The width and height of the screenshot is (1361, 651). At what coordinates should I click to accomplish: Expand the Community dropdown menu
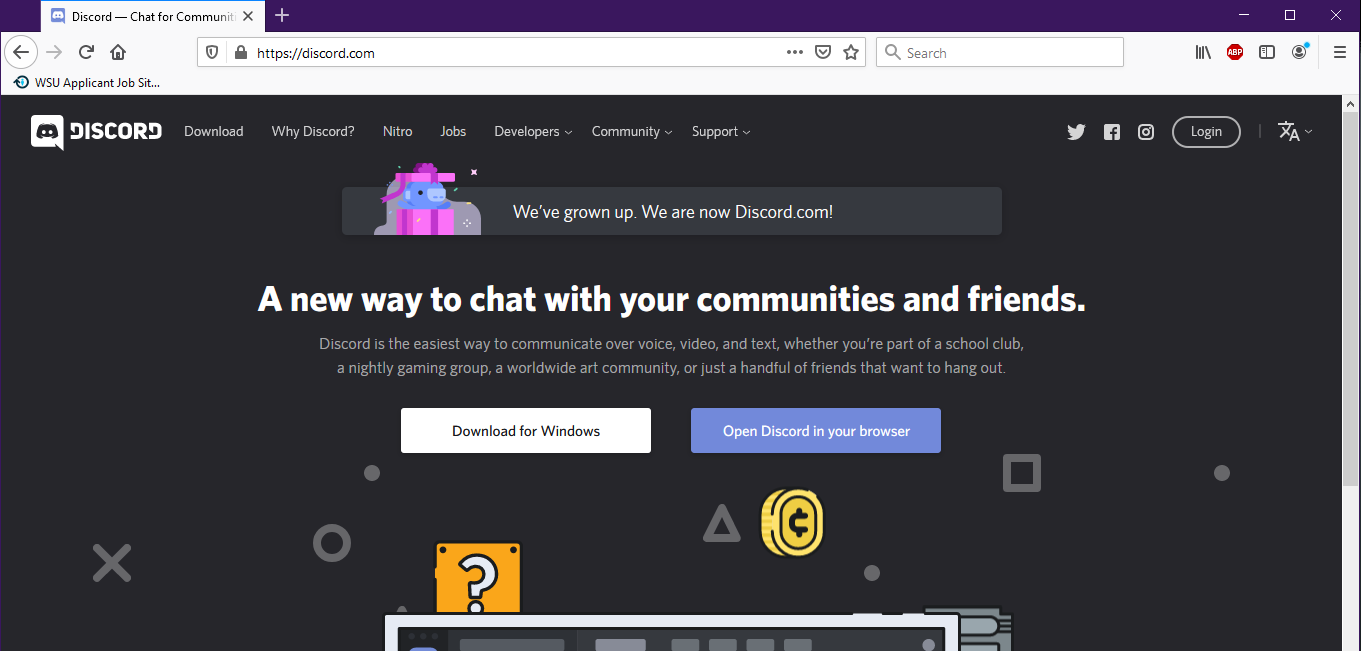(631, 132)
